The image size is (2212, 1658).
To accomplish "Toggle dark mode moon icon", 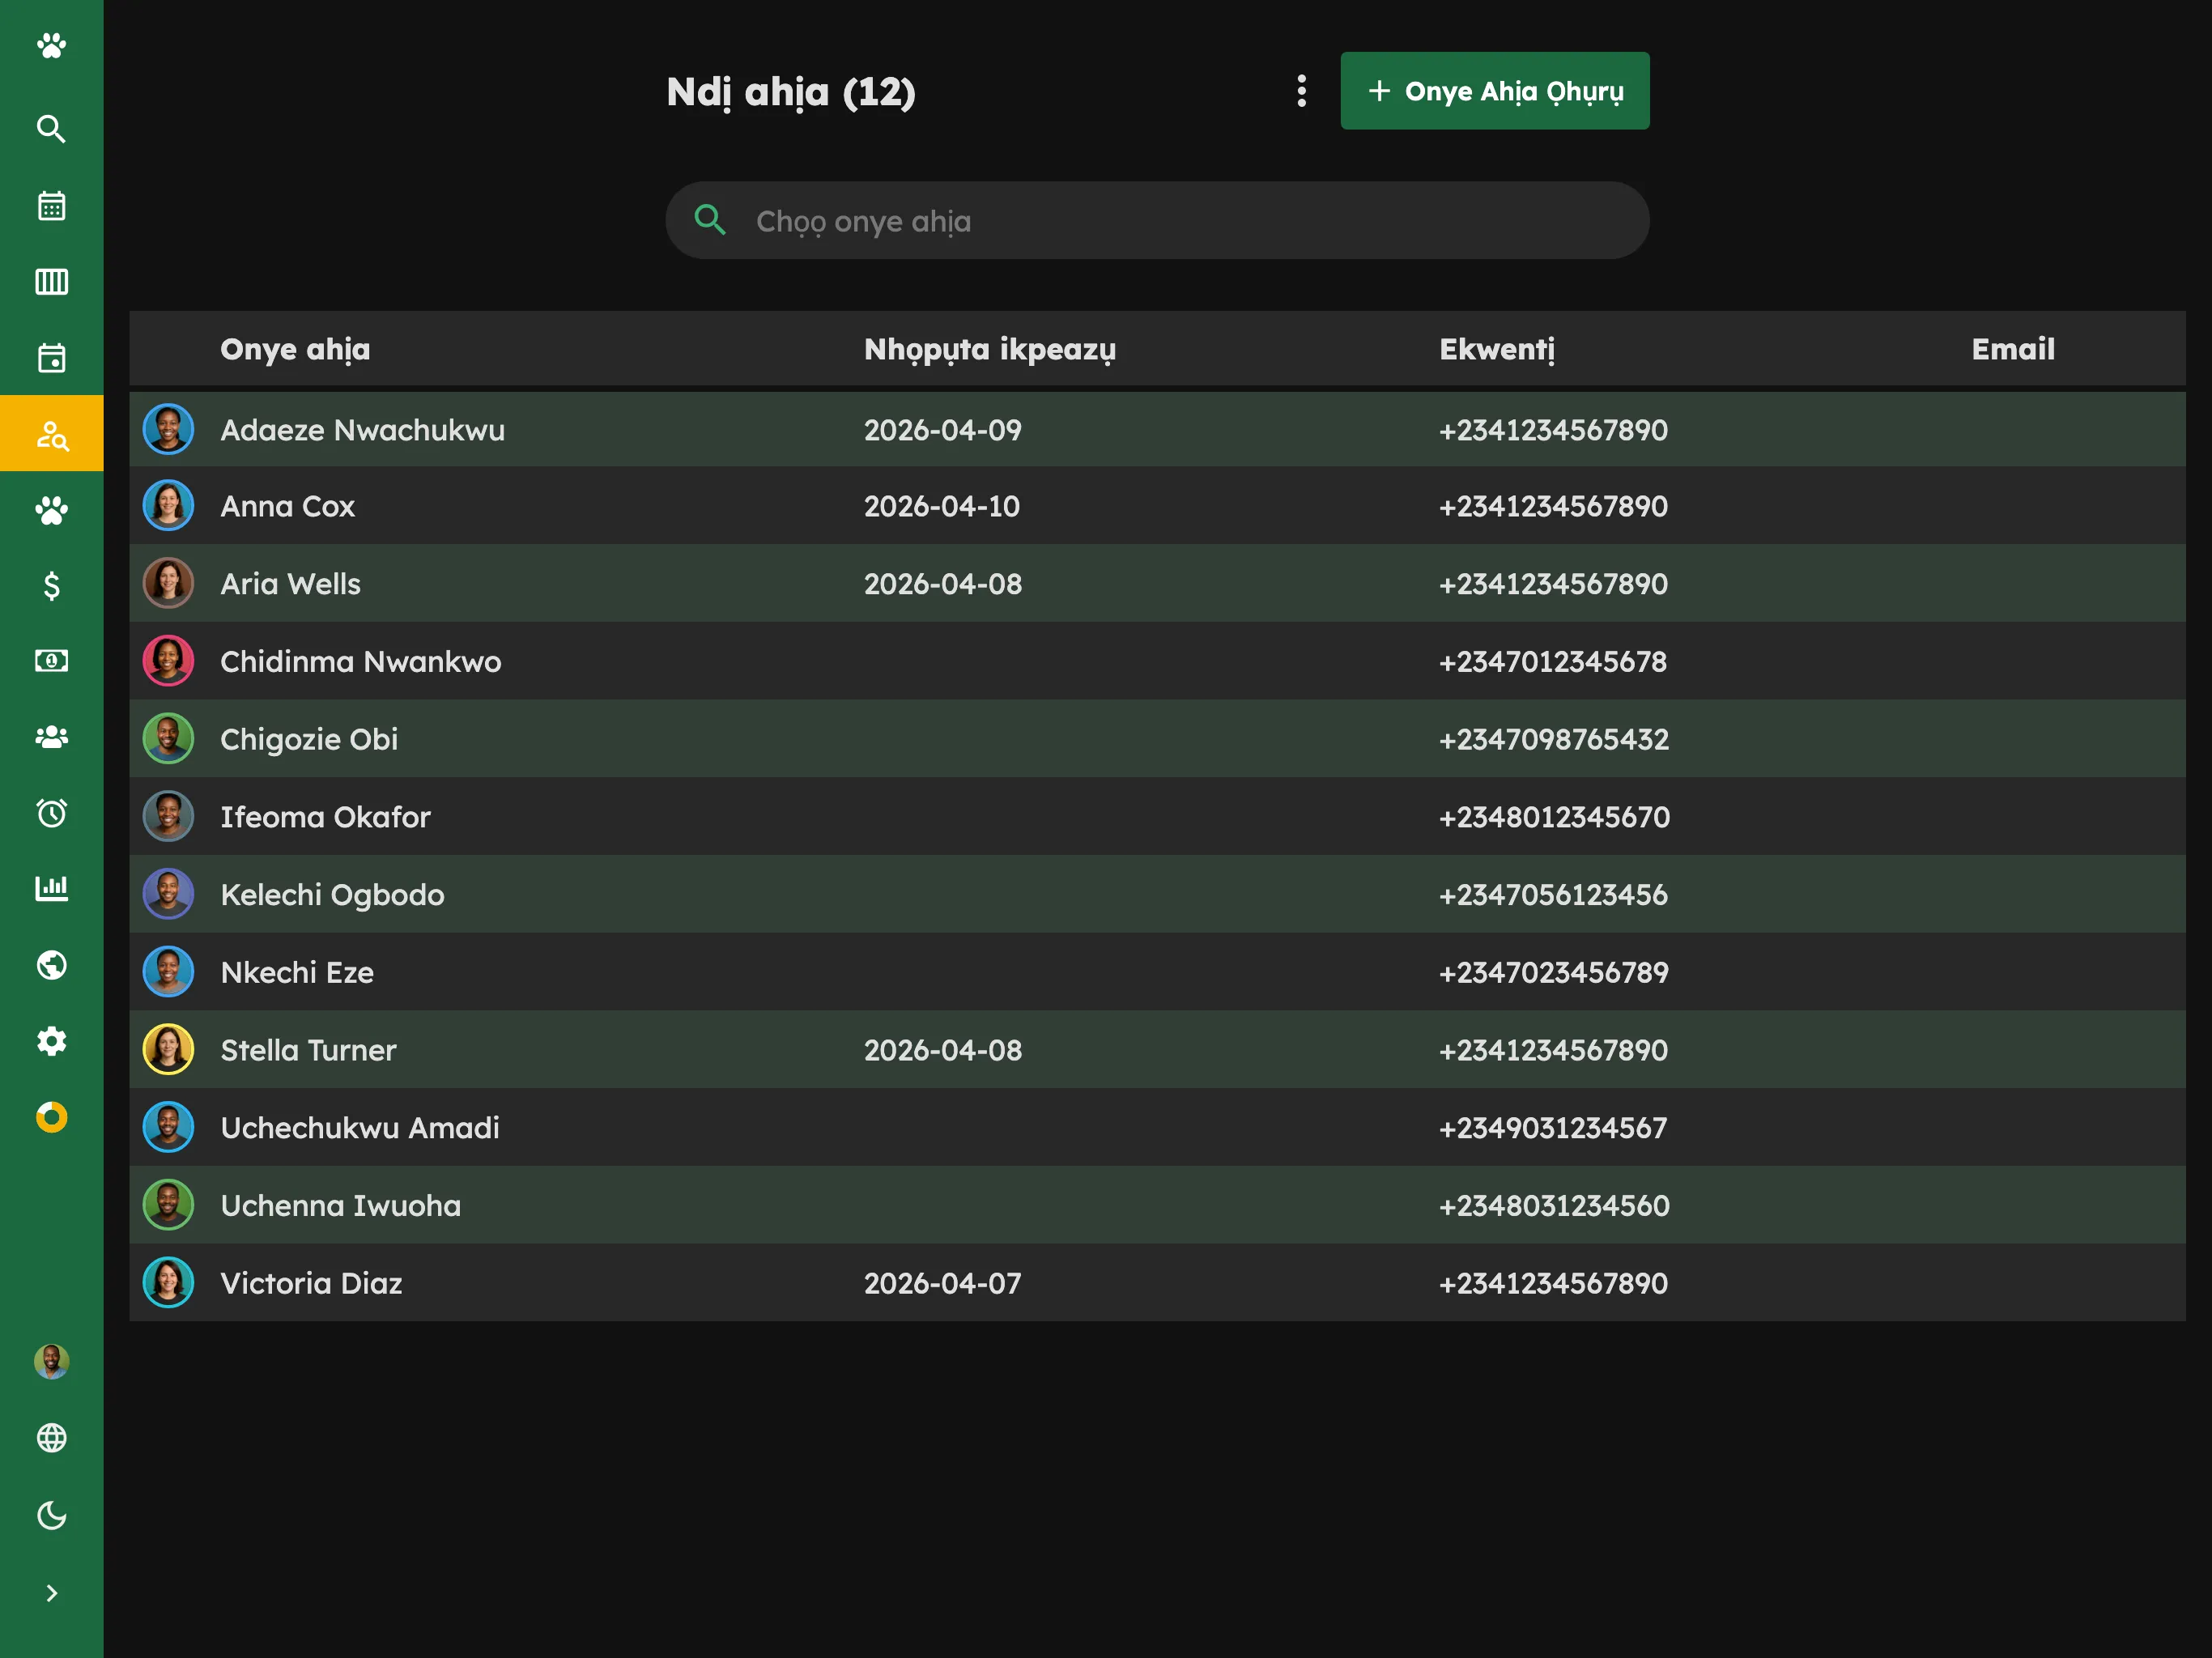I will [x=51, y=1516].
